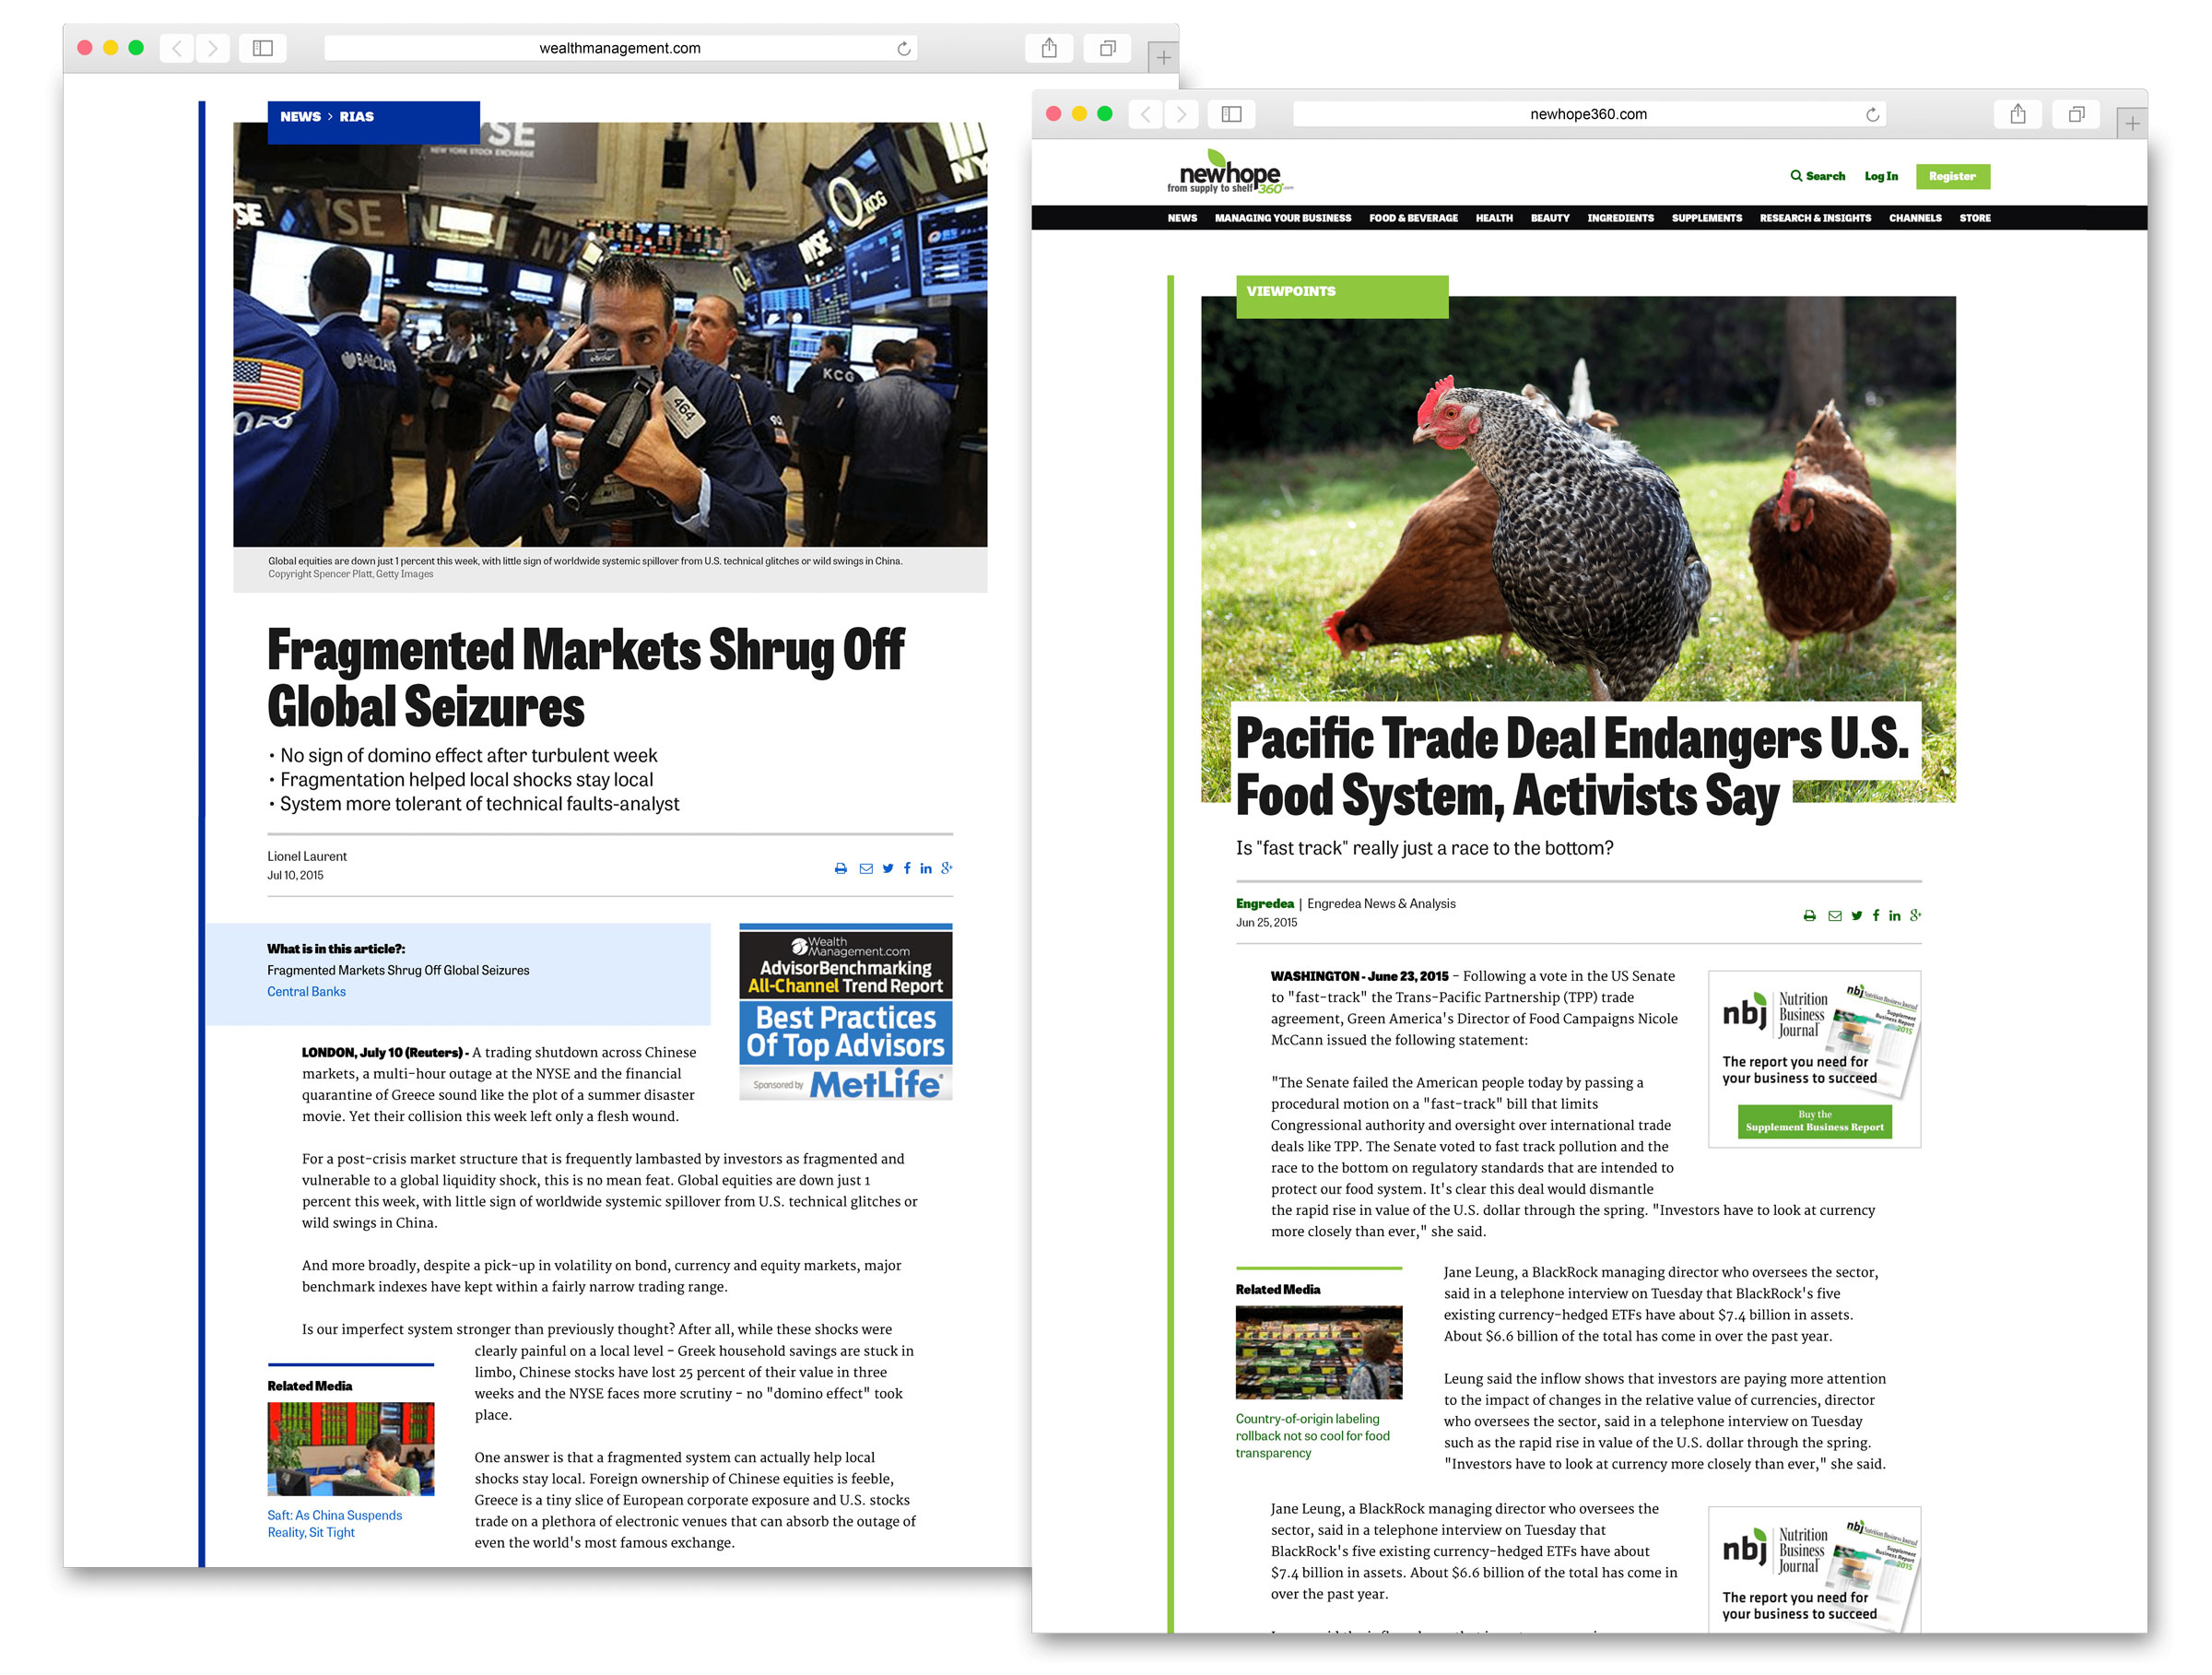Open Country-of-origin labeling related link
This screenshot has width=2212, height=1675.
pyautogui.click(x=1312, y=1436)
